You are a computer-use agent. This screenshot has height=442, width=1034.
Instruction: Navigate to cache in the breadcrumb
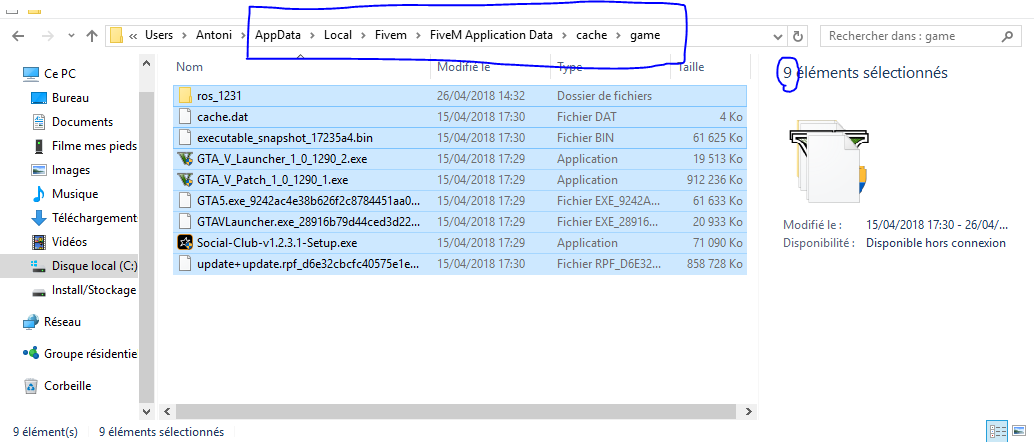point(592,36)
